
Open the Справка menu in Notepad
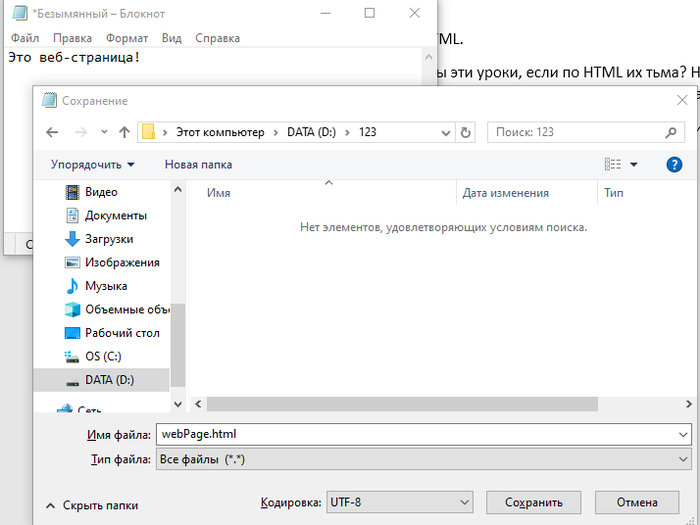[x=217, y=38]
